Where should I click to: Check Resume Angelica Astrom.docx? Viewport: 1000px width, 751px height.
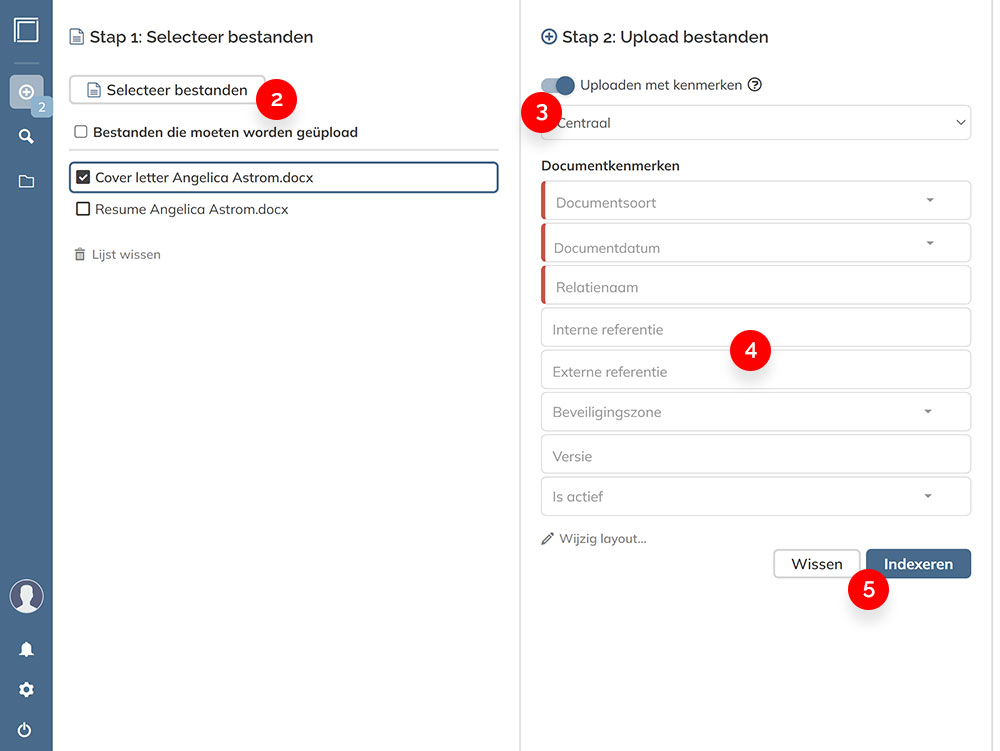(x=83, y=209)
